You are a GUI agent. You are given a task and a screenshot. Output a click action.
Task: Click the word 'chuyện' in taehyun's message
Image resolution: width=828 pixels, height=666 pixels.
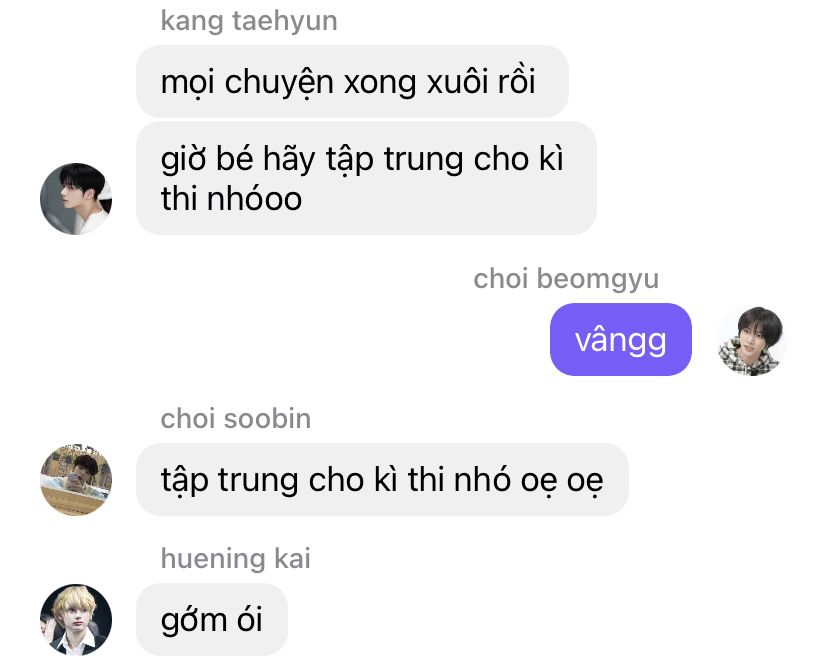click(x=279, y=84)
